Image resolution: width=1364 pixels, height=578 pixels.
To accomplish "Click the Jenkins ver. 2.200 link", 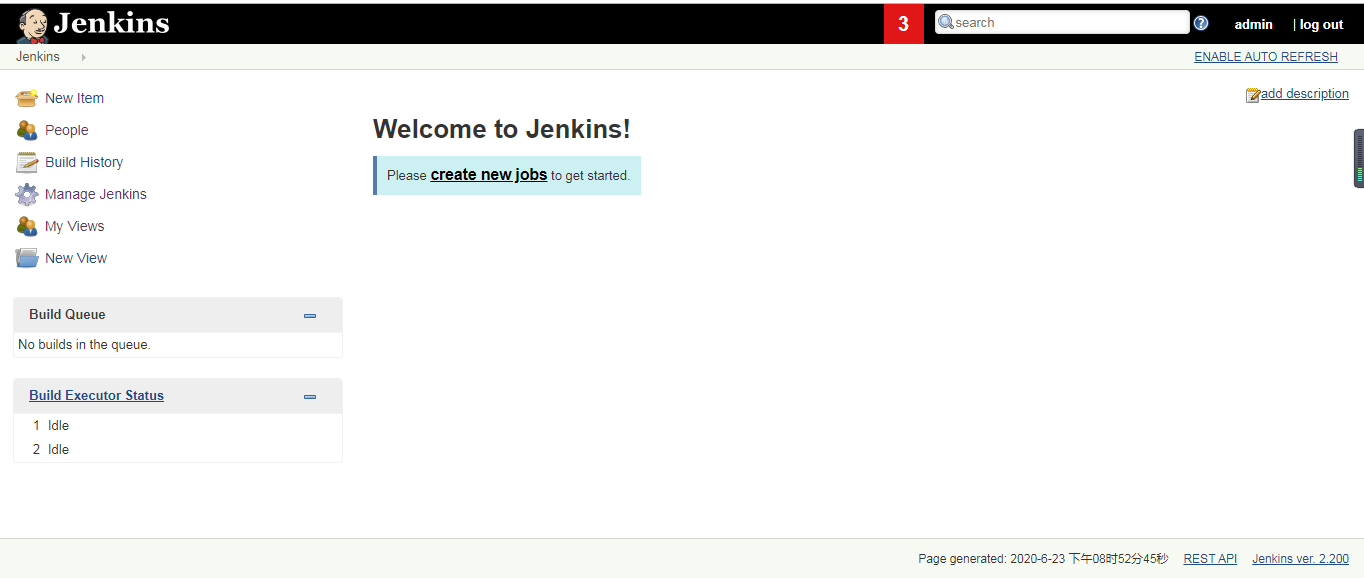I will pos(1300,558).
